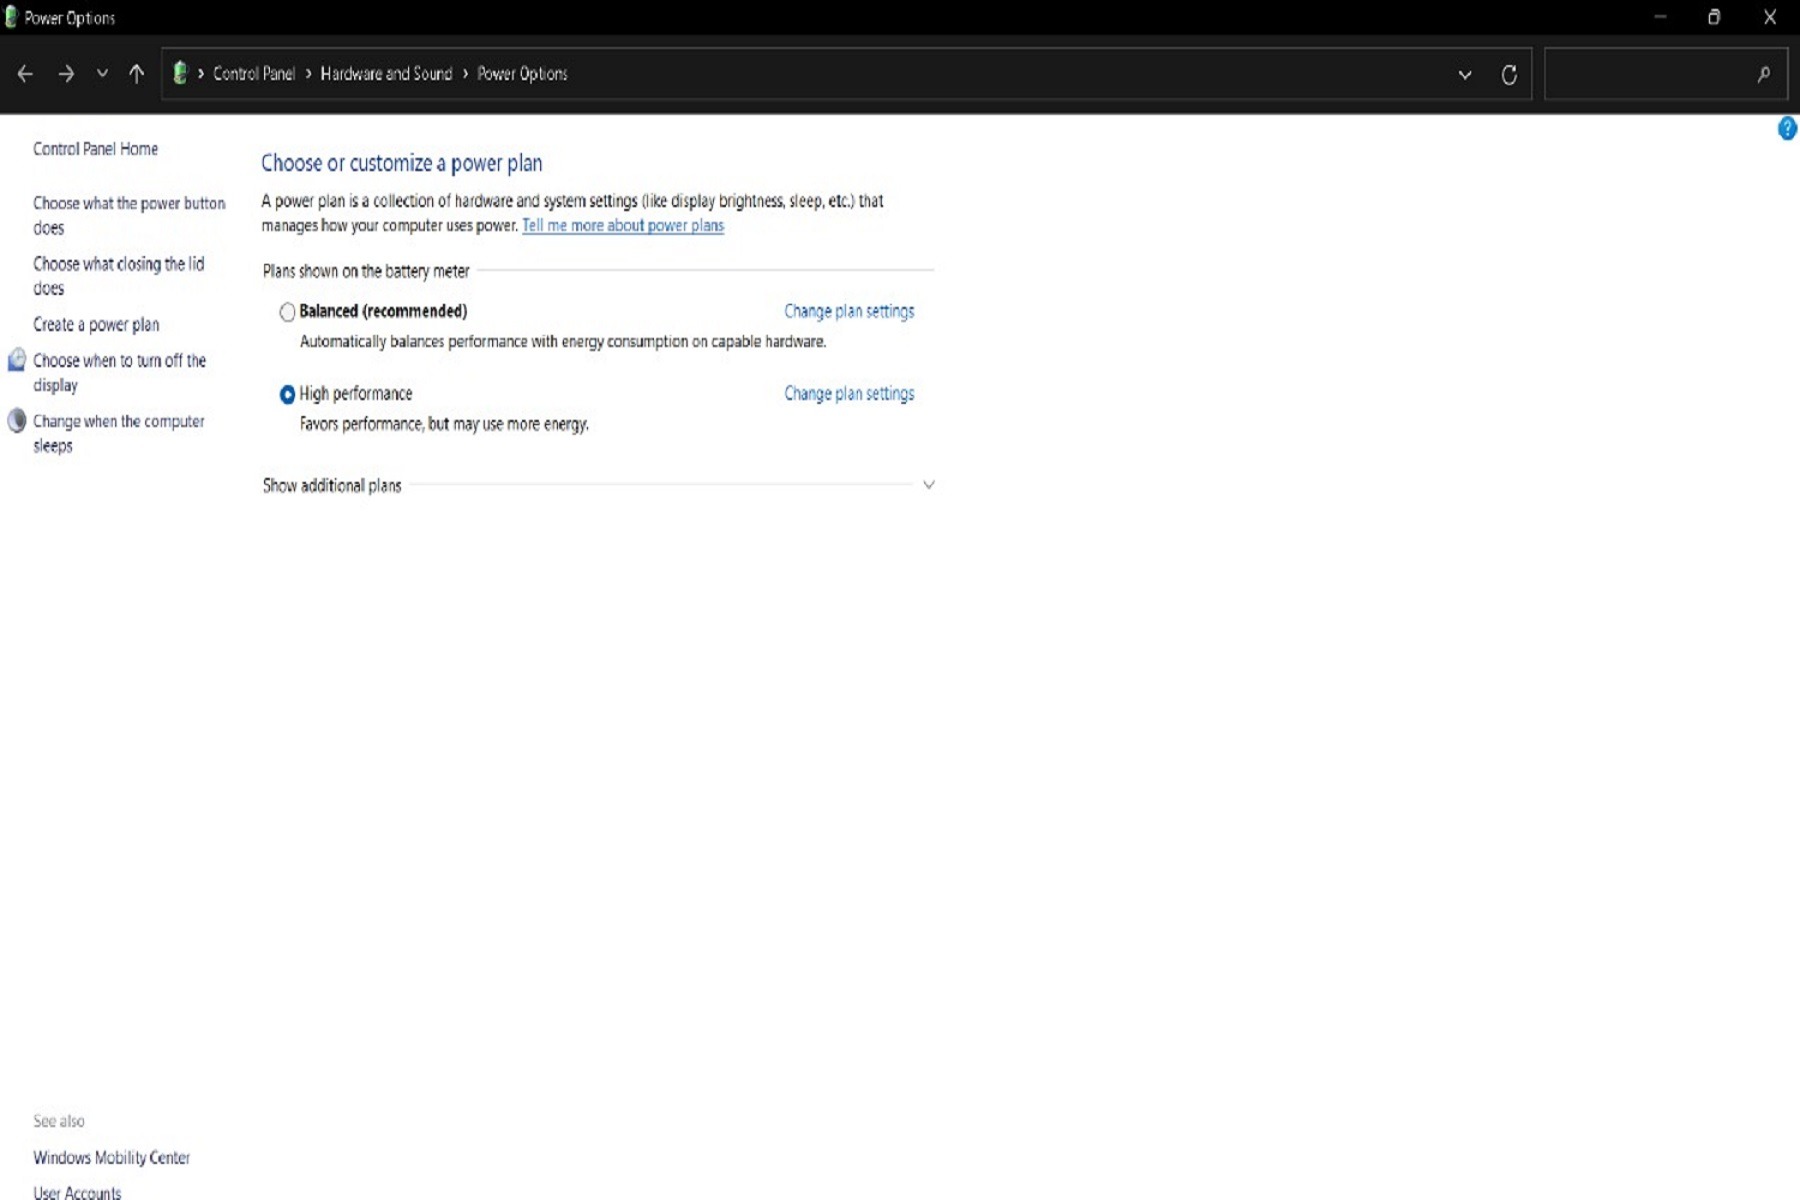Screen dimensions: 1800x1200
Task: Click the Forward navigation arrow
Action: (x=66, y=74)
